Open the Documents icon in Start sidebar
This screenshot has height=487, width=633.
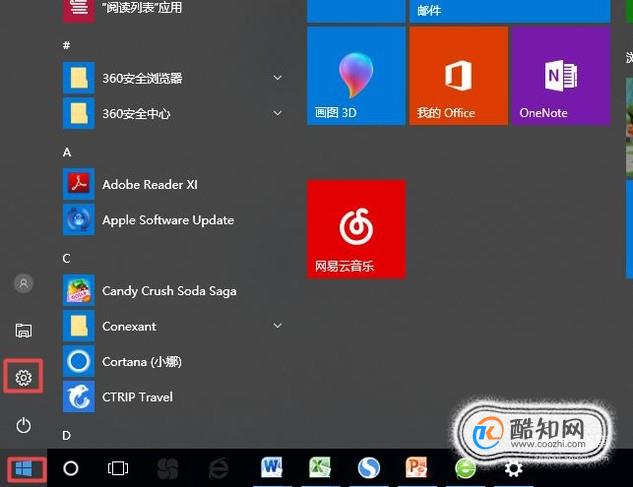tap(23, 330)
